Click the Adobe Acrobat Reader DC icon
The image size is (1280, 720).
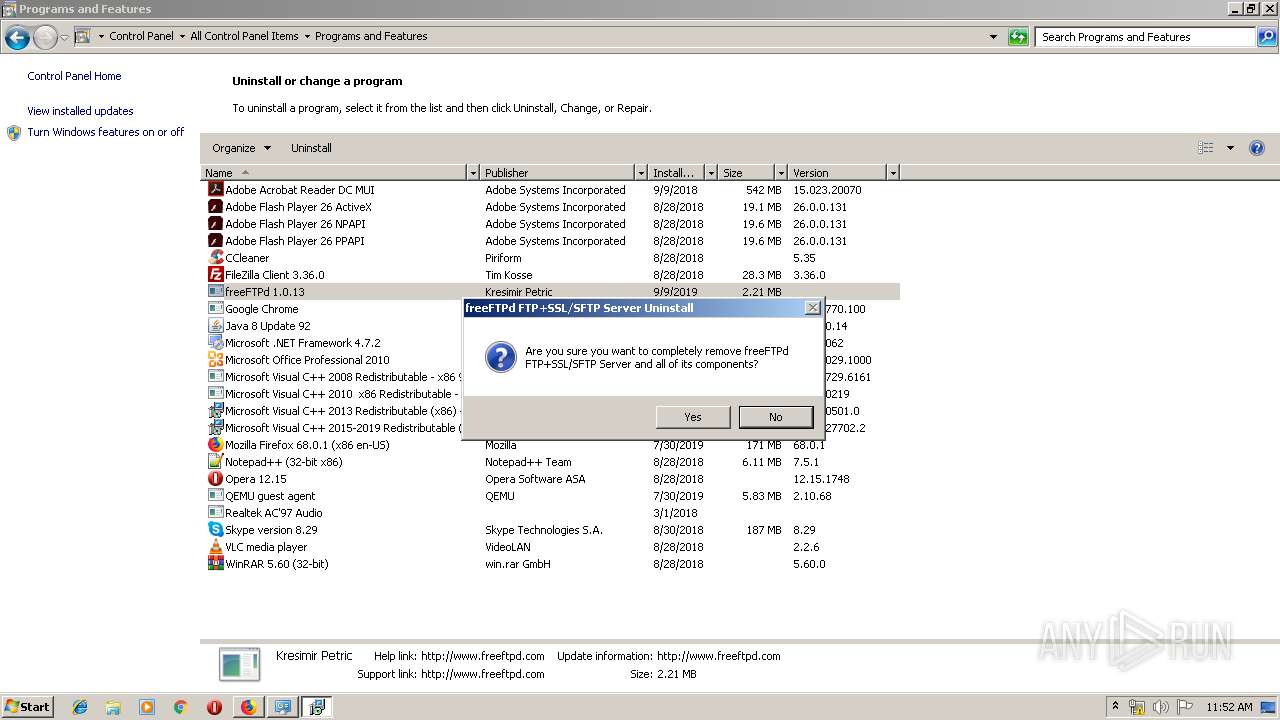click(x=215, y=189)
